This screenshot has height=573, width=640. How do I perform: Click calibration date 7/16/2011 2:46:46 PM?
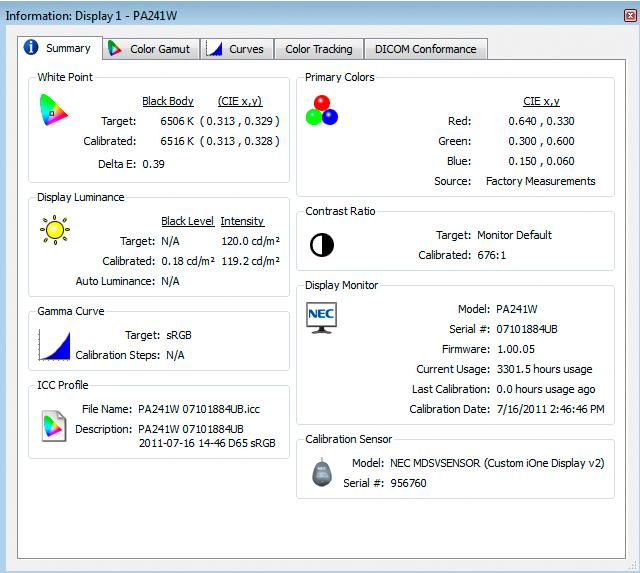[551, 409]
